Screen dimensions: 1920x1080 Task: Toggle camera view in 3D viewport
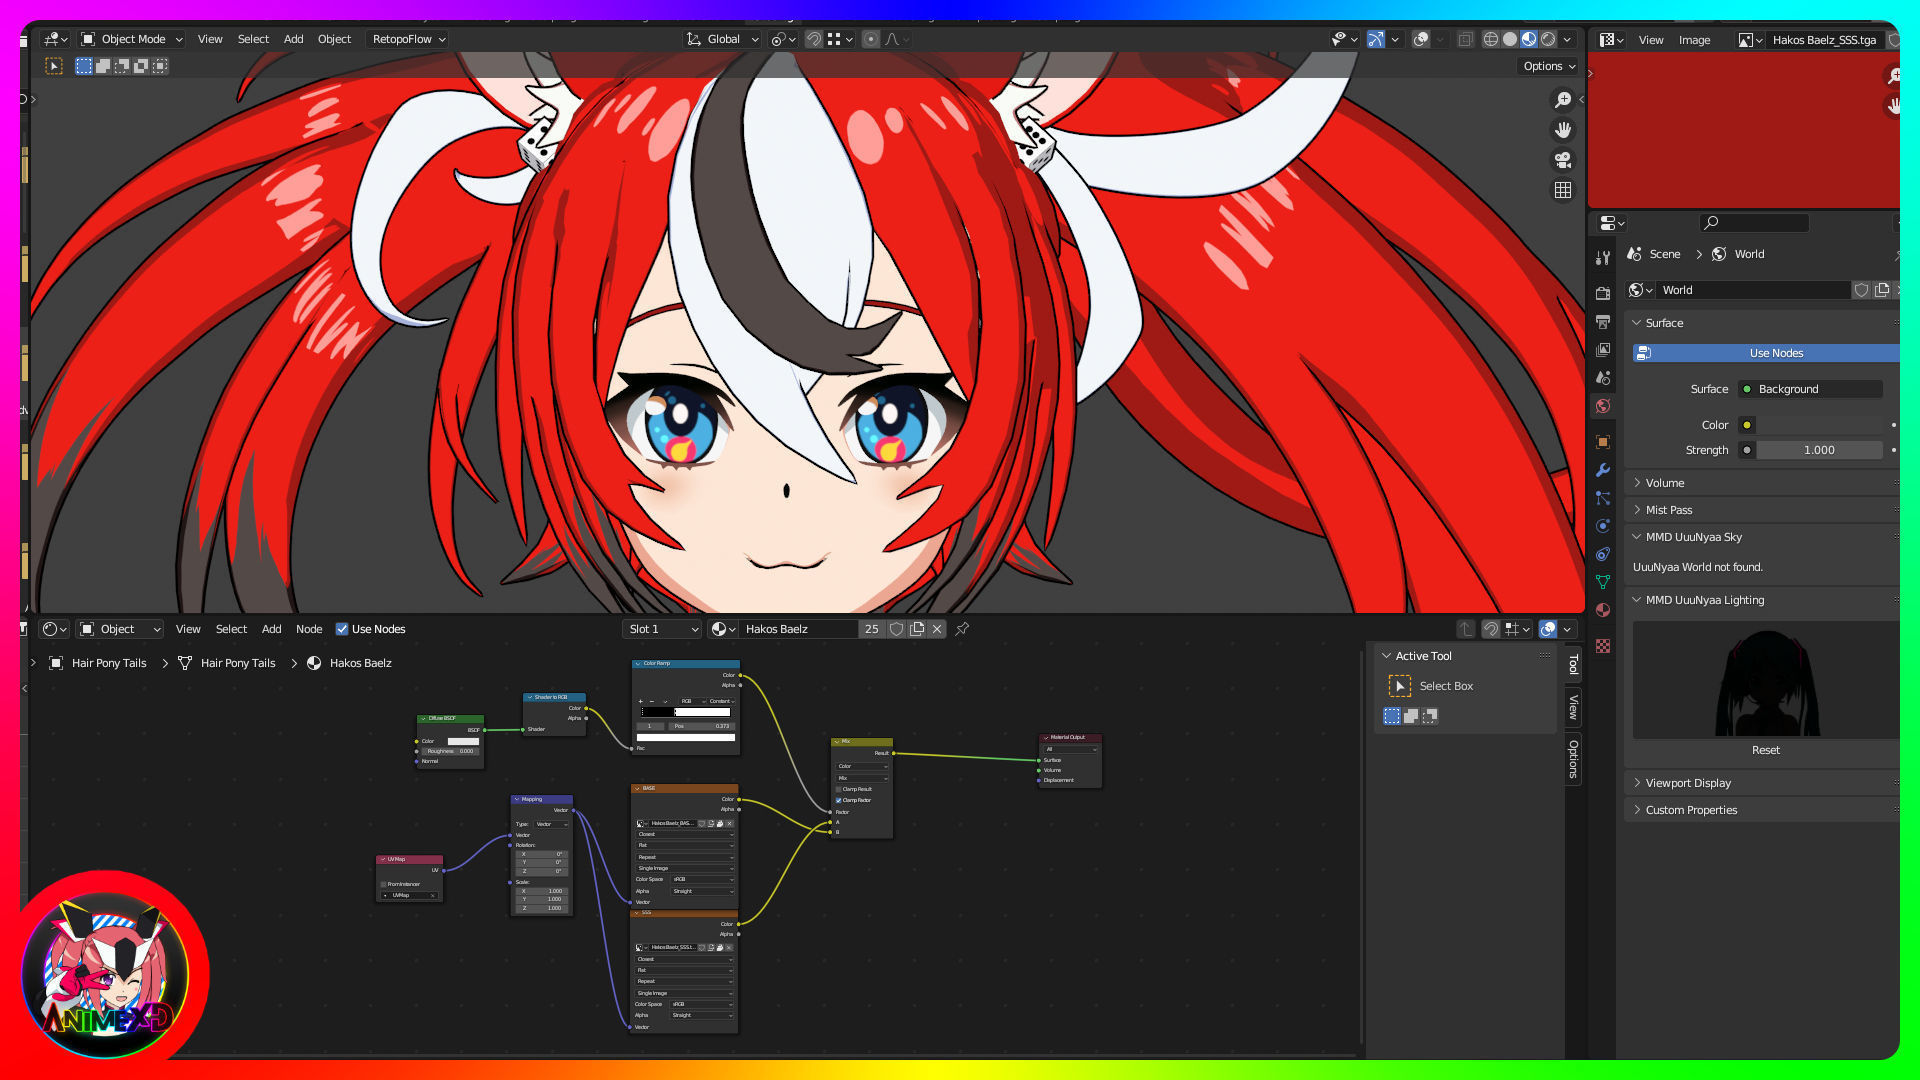coord(1562,160)
